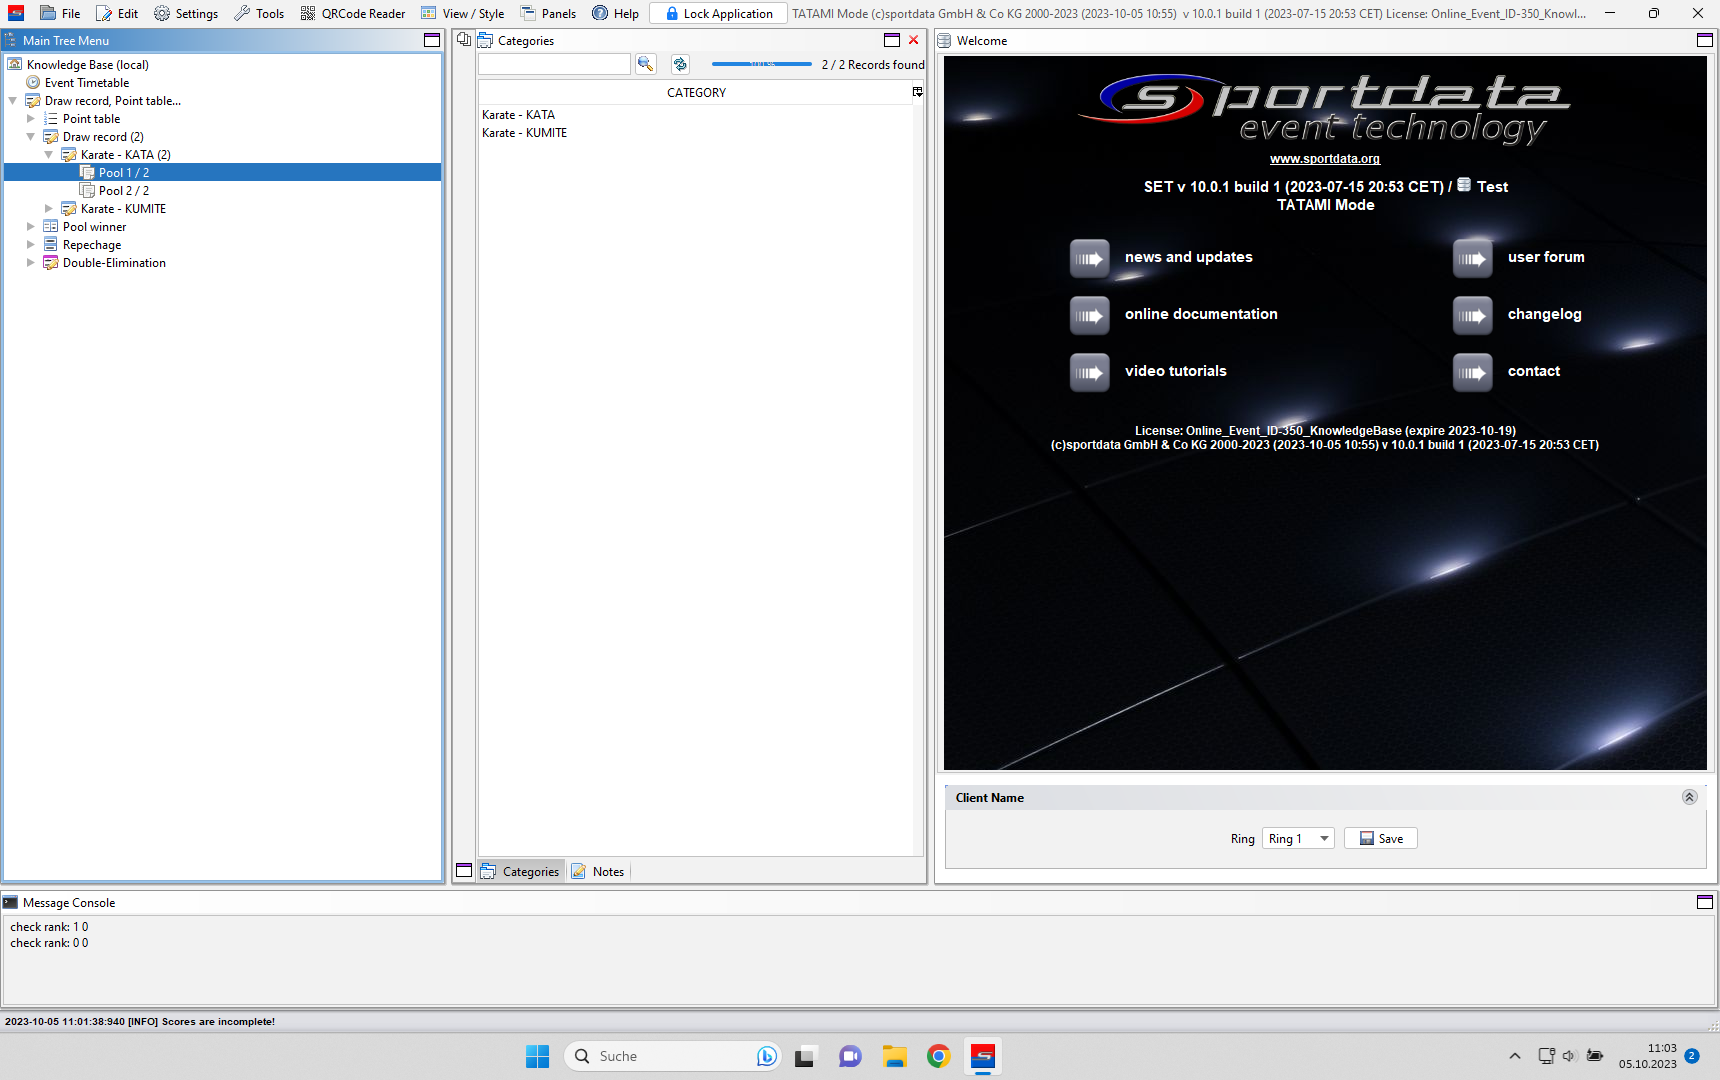Maximize the Message Console panel
The height and width of the screenshot is (1080, 1720).
tap(1705, 902)
